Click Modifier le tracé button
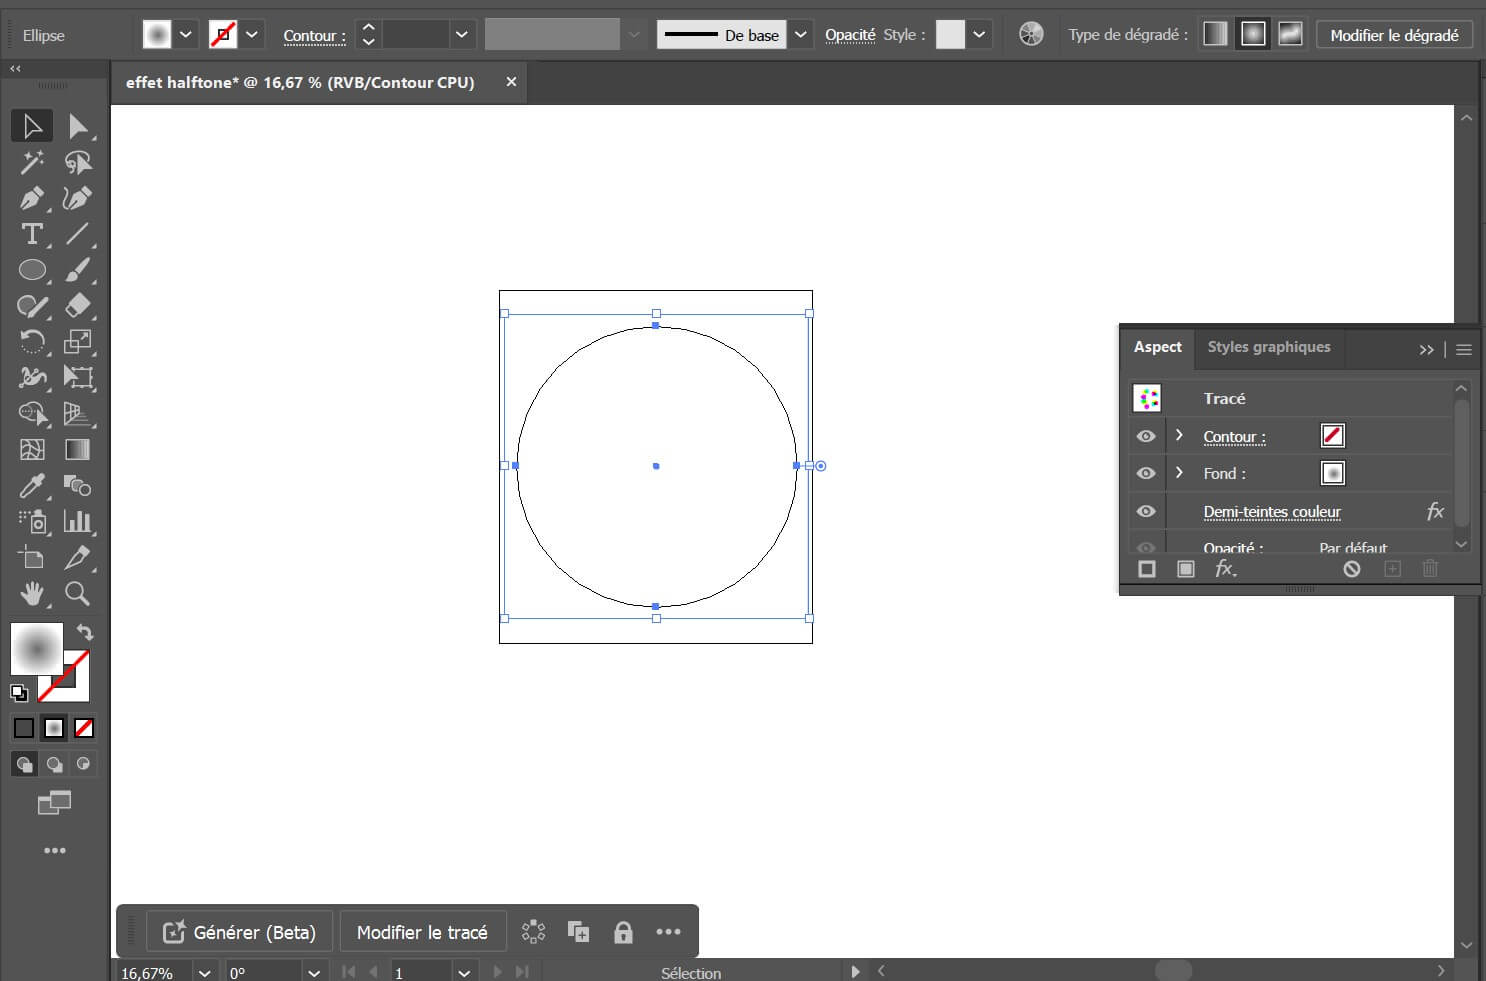Image resolution: width=1486 pixels, height=981 pixels. pos(422,932)
